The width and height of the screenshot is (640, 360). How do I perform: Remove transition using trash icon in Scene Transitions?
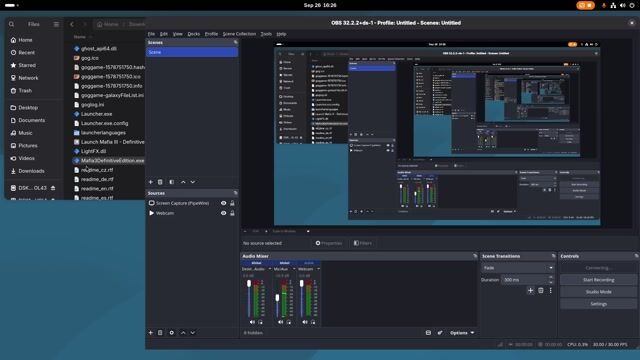coord(541,291)
